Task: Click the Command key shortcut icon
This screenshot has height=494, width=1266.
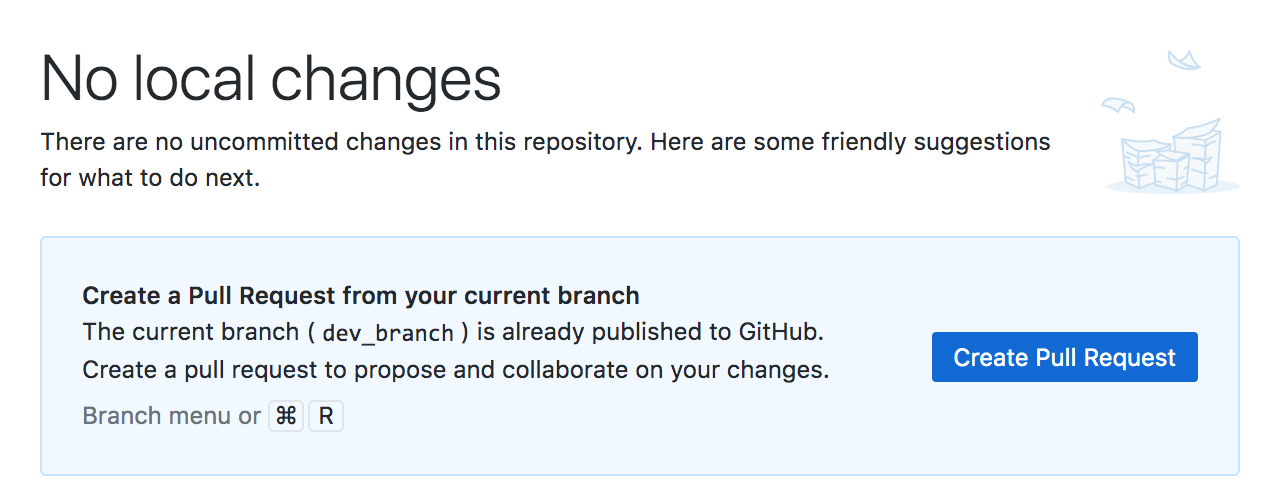Action: pos(286,416)
